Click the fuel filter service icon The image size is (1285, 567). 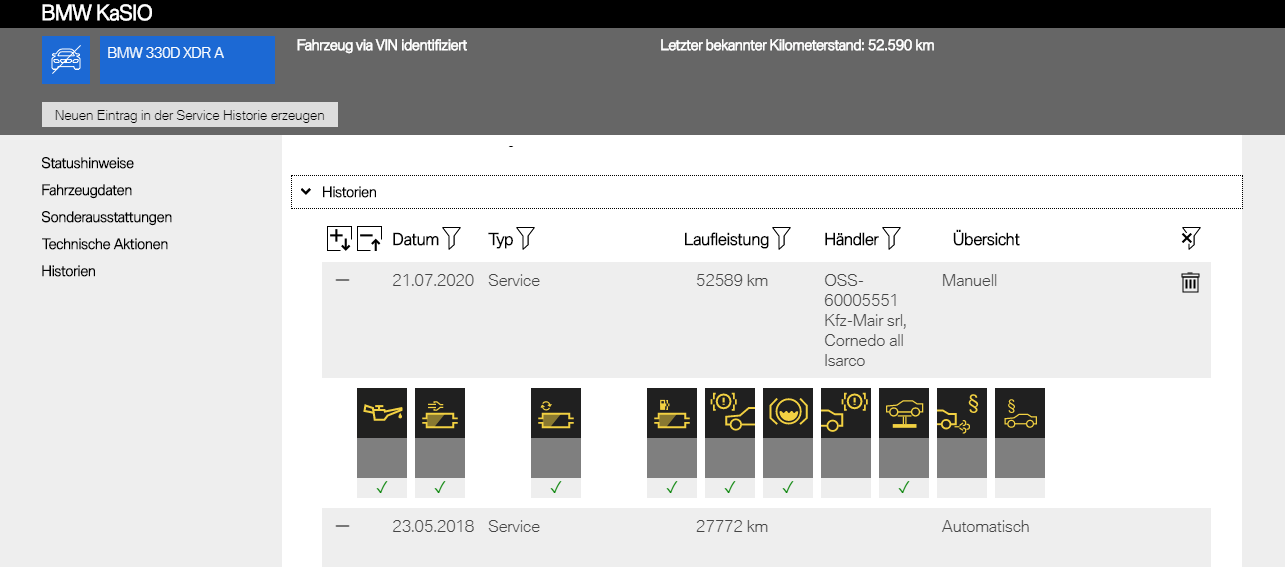(672, 413)
